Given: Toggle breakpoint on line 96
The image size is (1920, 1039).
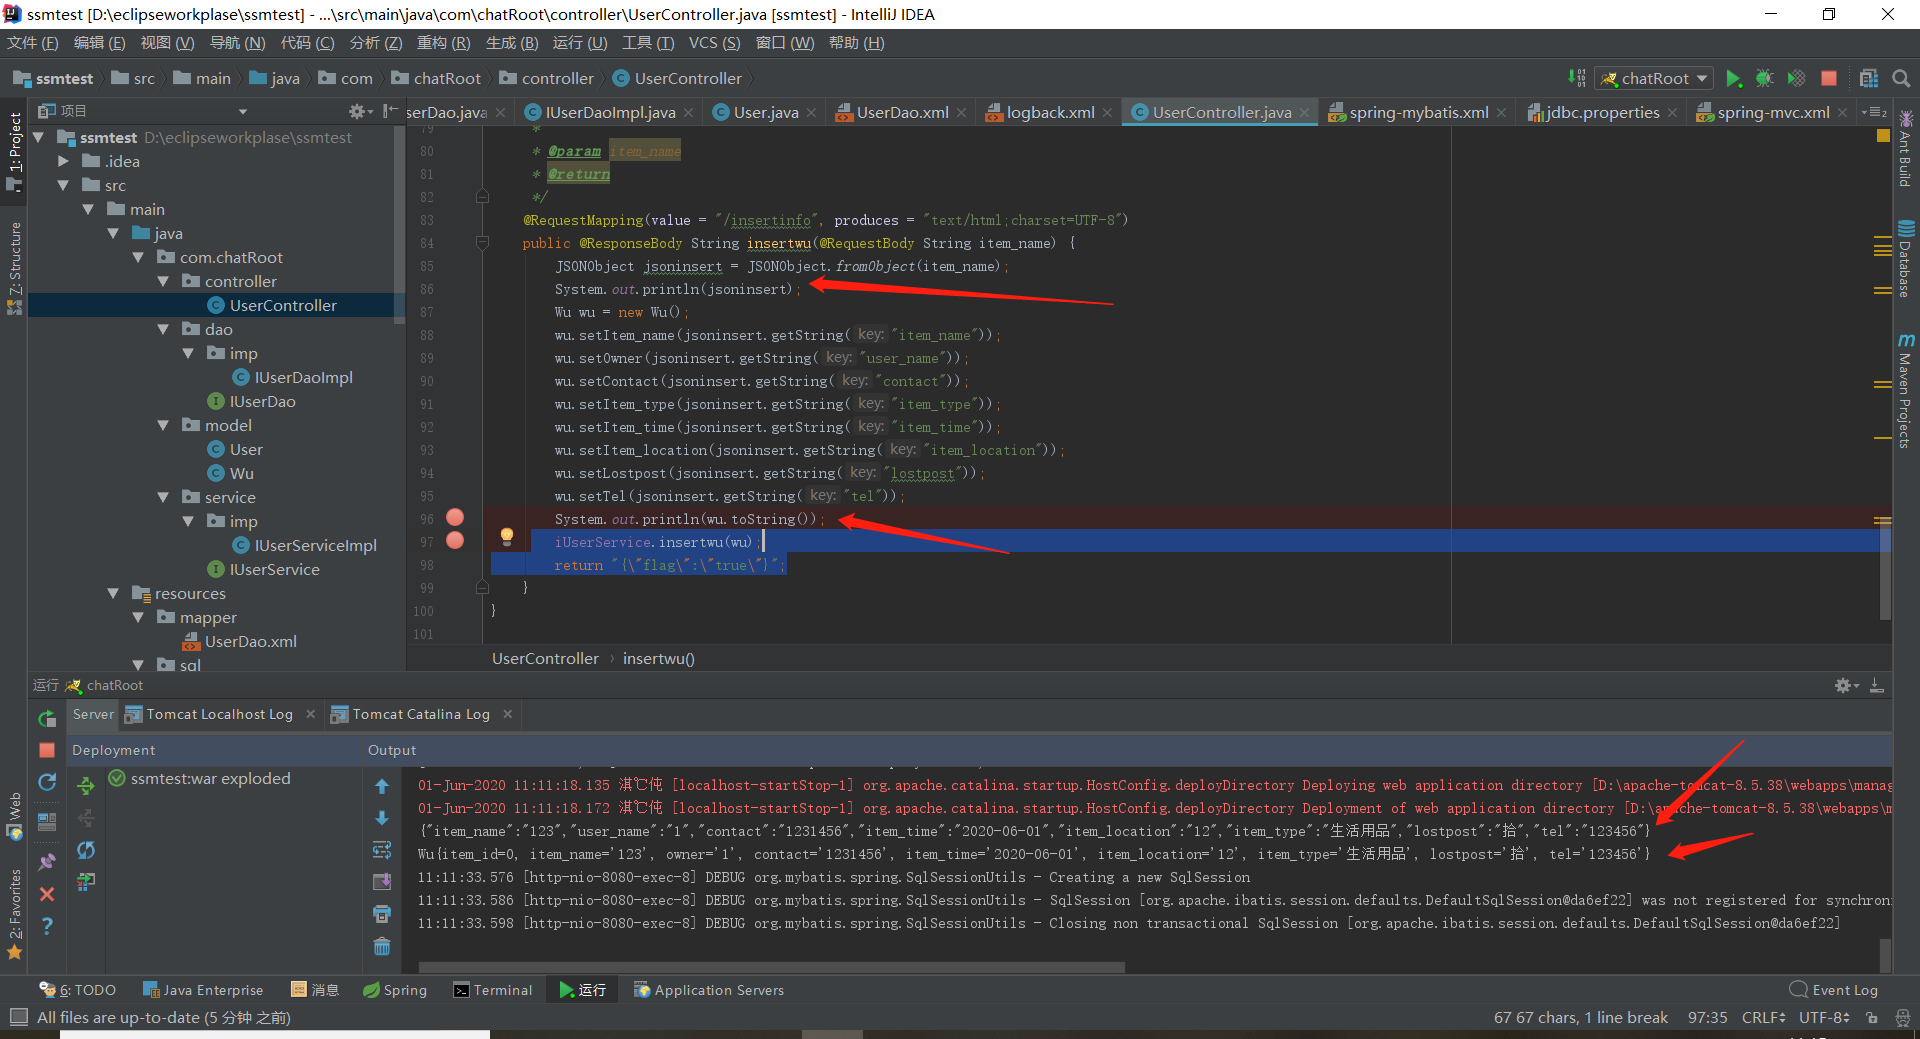Looking at the screenshot, I should [x=455, y=517].
